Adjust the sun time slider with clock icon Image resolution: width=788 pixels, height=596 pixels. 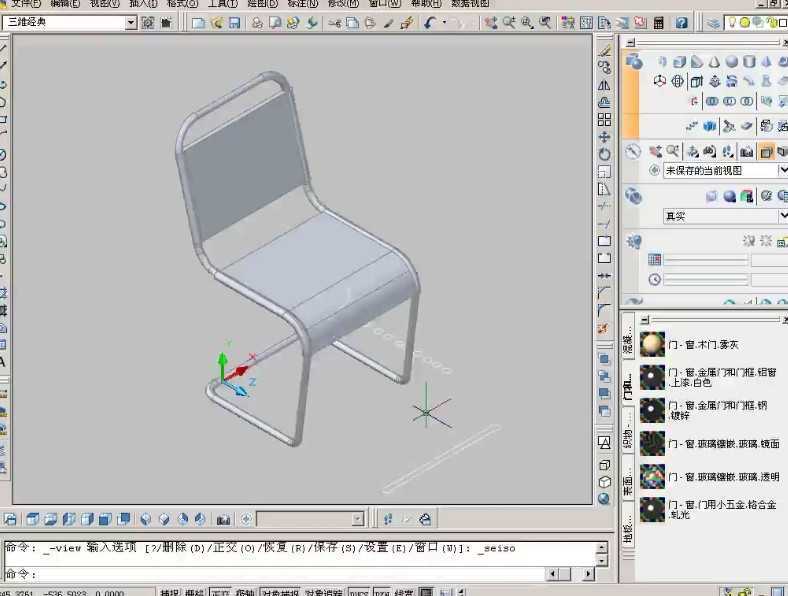(706, 279)
